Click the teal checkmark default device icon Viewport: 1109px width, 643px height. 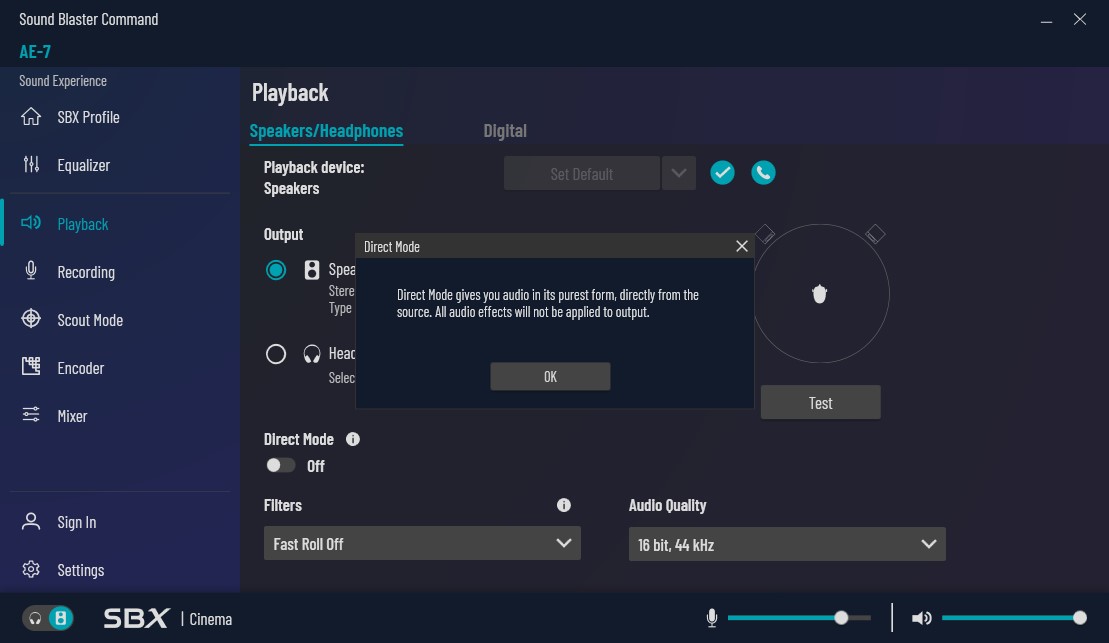click(x=722, y=173)
